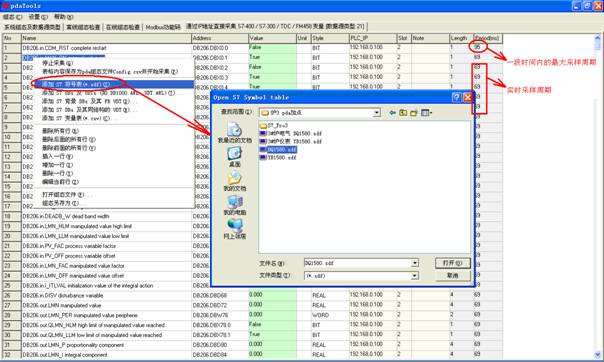Expand the 查找范围 (look in) folder dropdown
The image size is (604, 362).
(x=376, y=112)
